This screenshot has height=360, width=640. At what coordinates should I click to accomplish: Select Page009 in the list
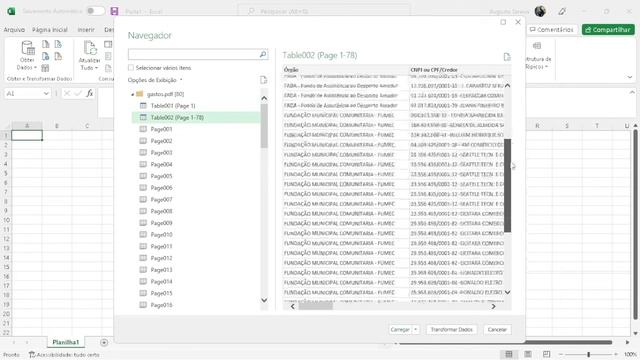pos(161,223)
